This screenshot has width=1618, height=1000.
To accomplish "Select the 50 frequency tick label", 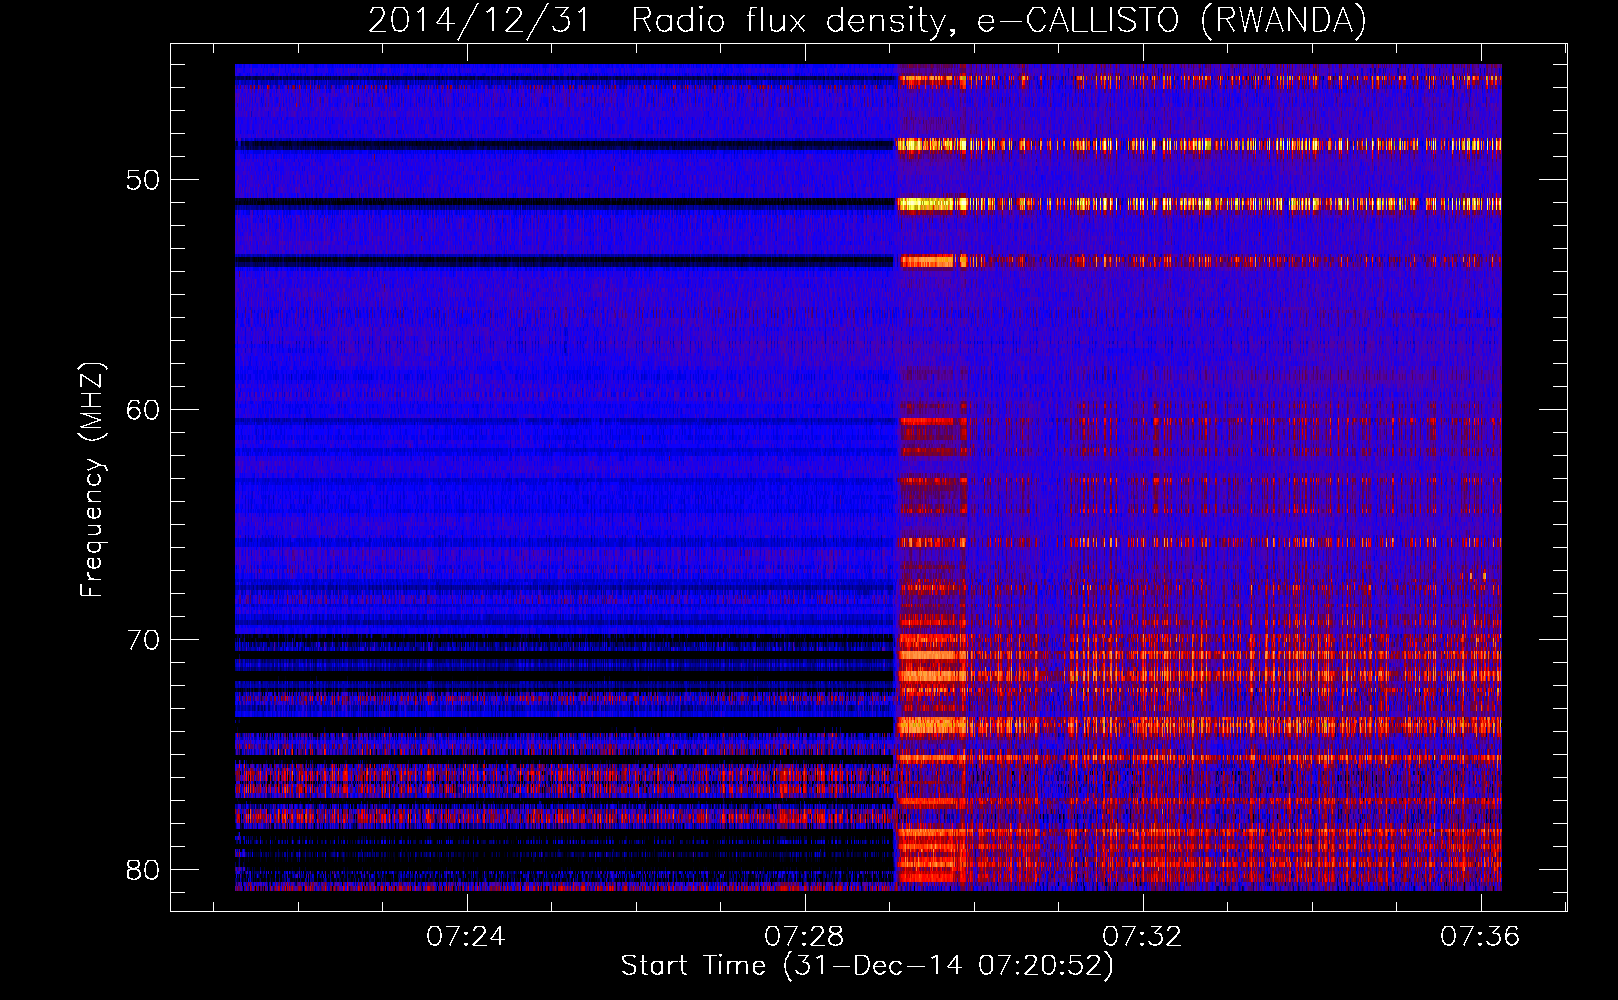I will coord(143,180).
